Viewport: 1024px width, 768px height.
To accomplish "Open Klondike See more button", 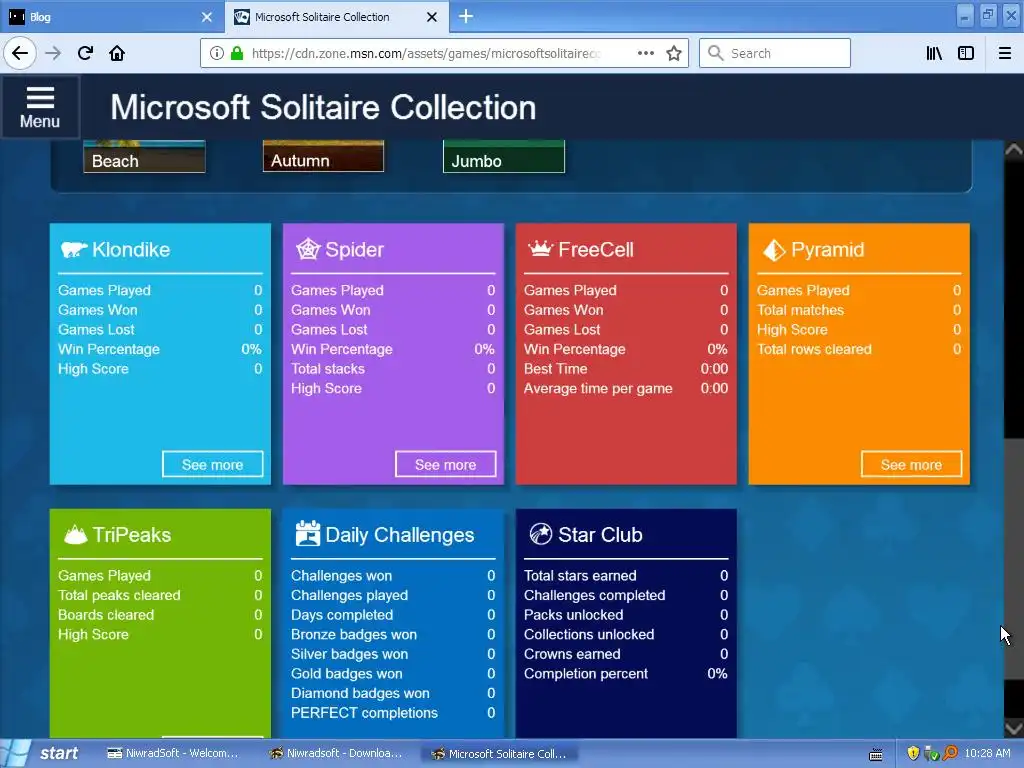I will pyautogui.click(x=212, y=464).
